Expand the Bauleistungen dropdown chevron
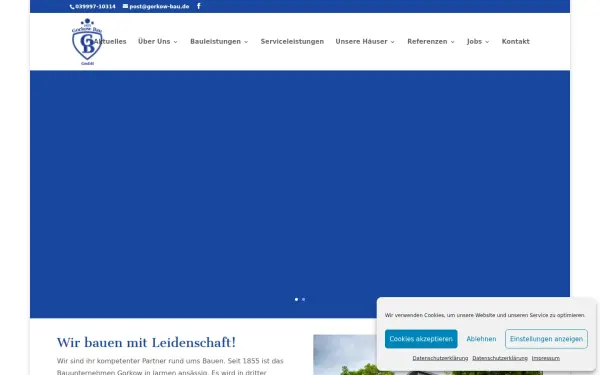 pyautogui.click(x=246, y=42)
